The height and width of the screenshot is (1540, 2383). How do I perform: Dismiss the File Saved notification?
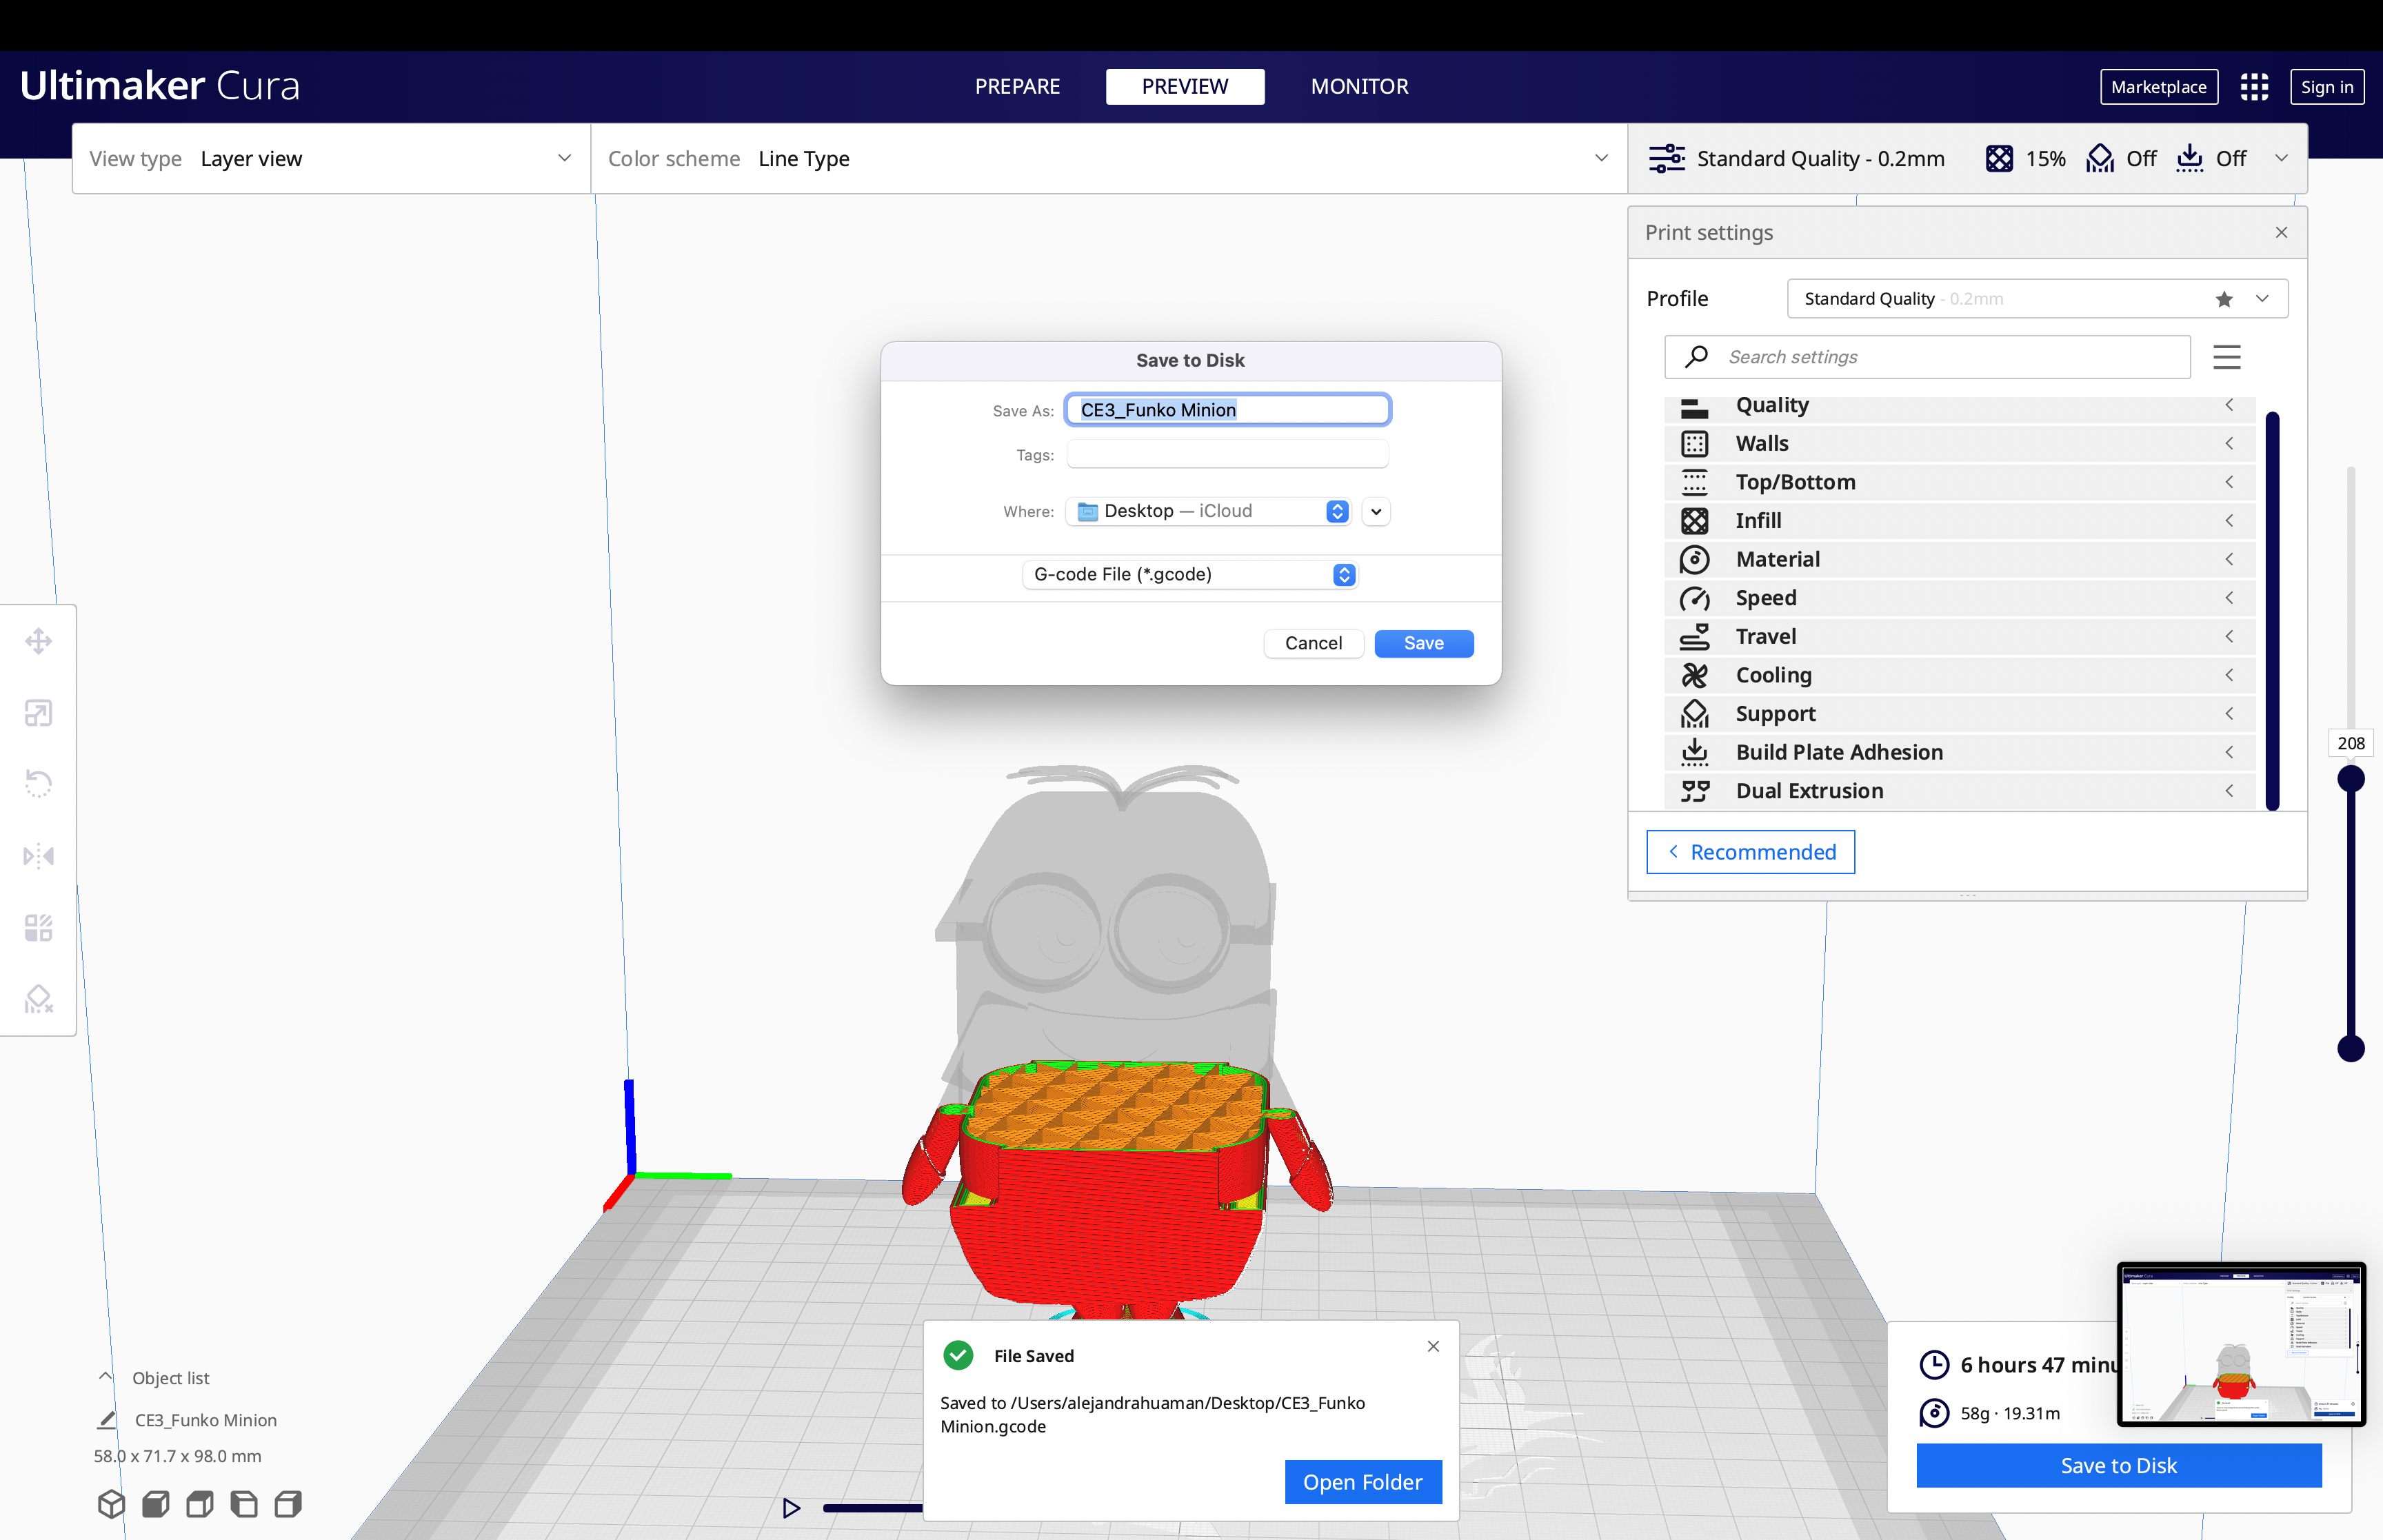pos(1433,1346)
